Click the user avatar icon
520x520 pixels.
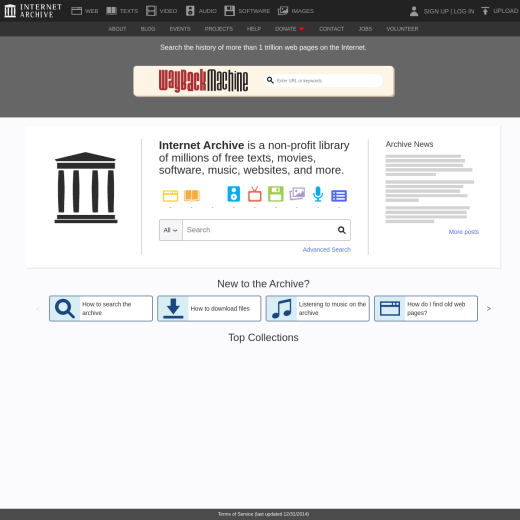tap(414, 11)
